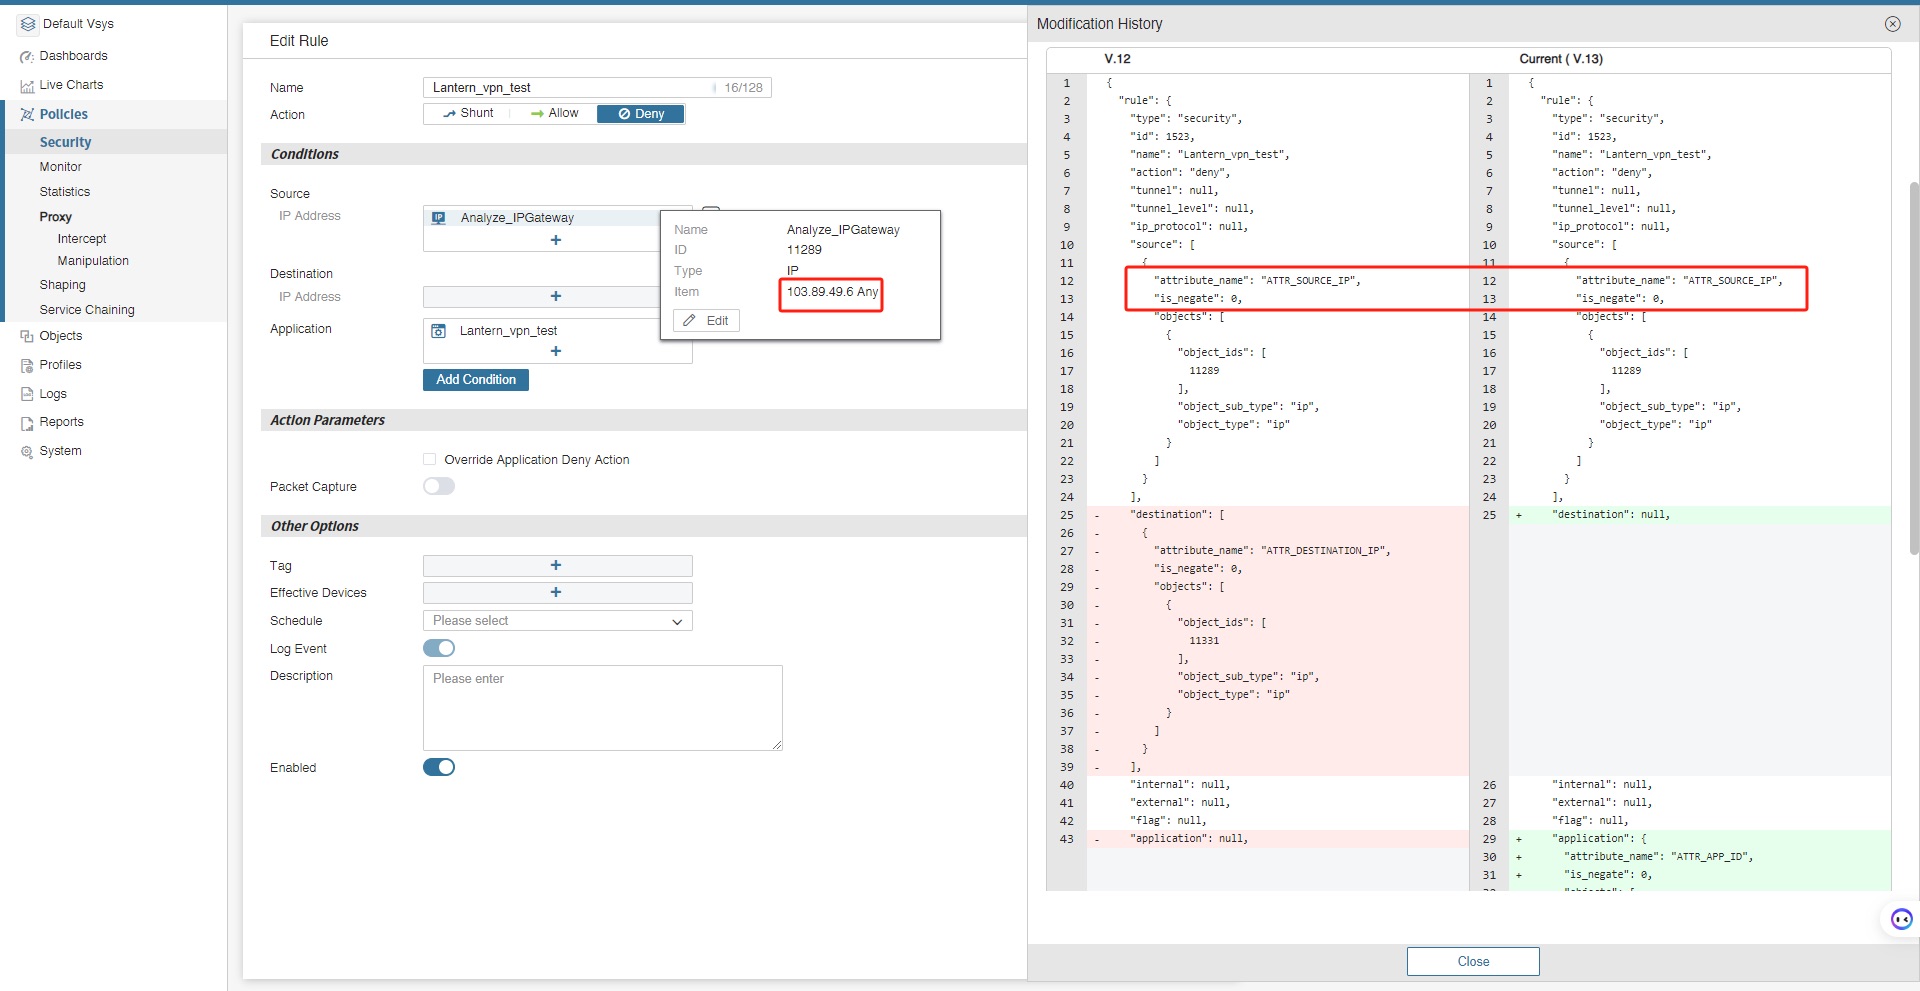Check Override Application Deny Action
1920x991 pixels.
coord(430,460)
